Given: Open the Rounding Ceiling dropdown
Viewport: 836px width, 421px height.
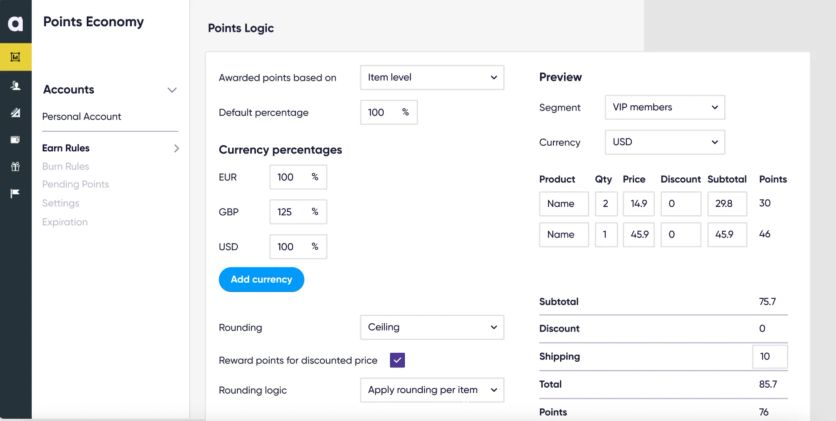Looking at the screenshot, I should (x=431, y=327).
